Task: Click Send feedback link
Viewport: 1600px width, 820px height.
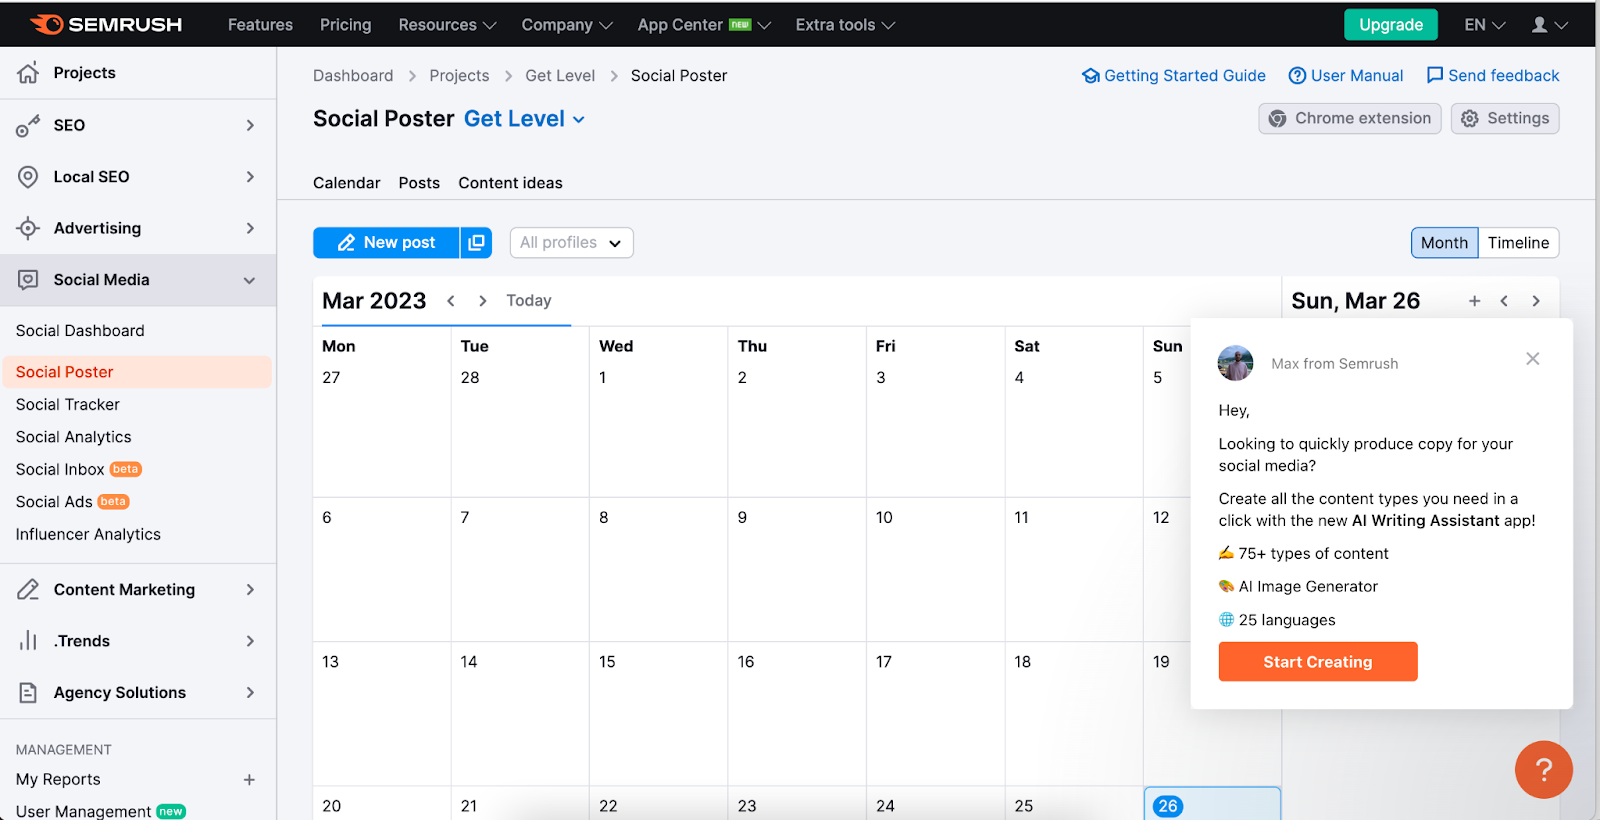Action: pyautogui.click(x=1493, y=76)
